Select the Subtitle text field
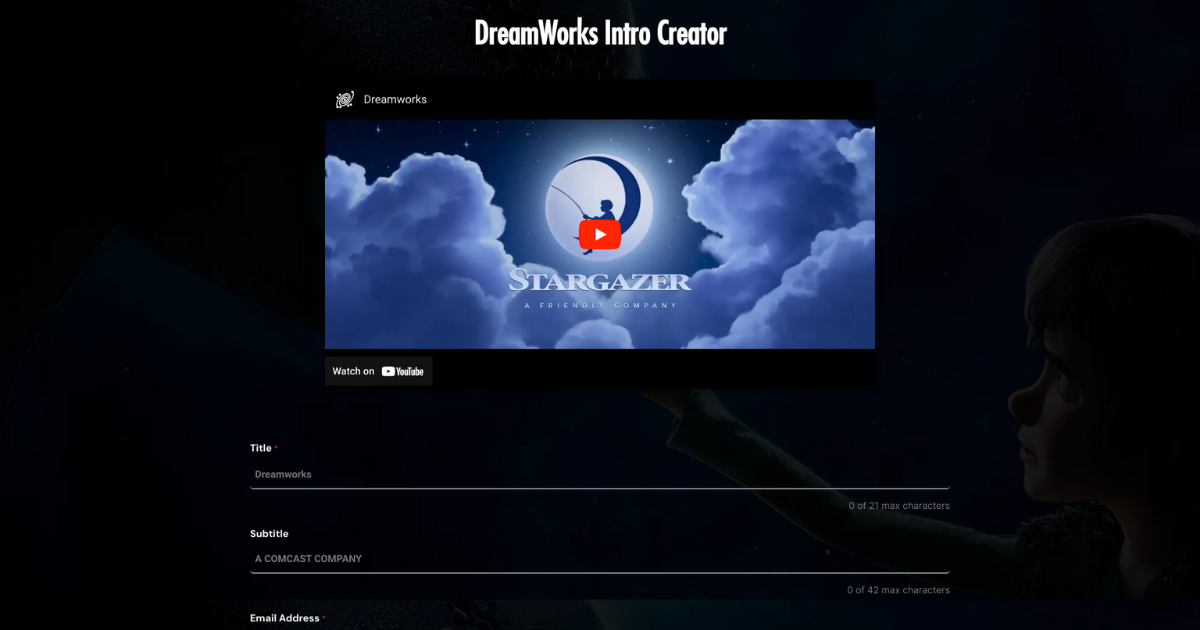This screenshot has width=1200, height=630. (599, 559)
